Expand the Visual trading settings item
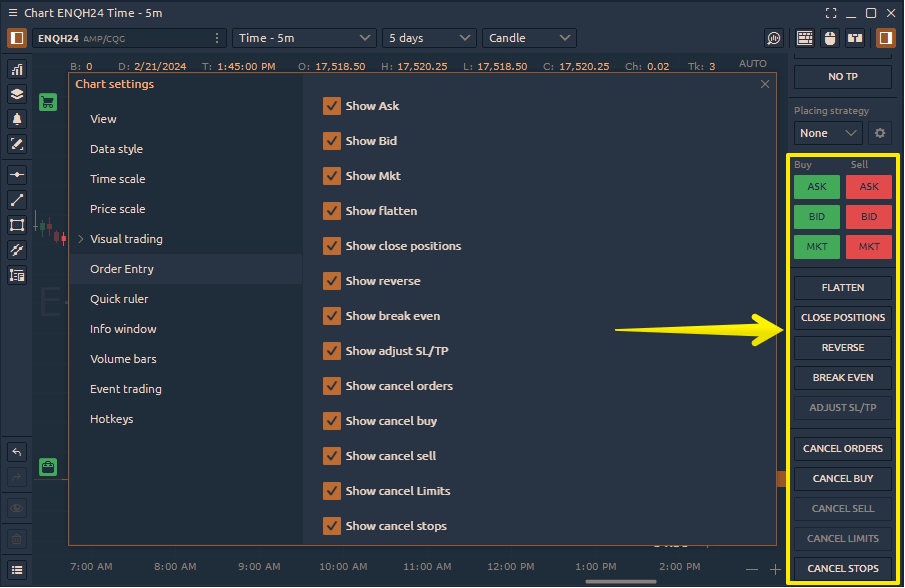This screenshot has width=905, height=588. (126, 239)
